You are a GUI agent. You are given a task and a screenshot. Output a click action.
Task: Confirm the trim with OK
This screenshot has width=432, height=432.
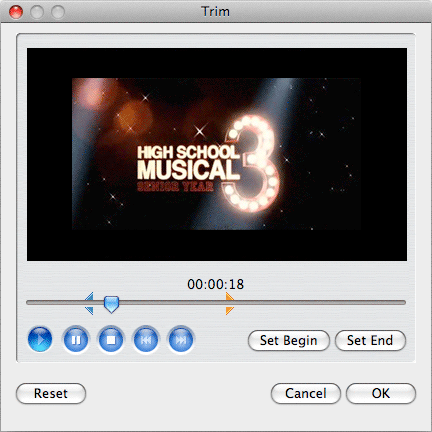(x=381, y=393)
